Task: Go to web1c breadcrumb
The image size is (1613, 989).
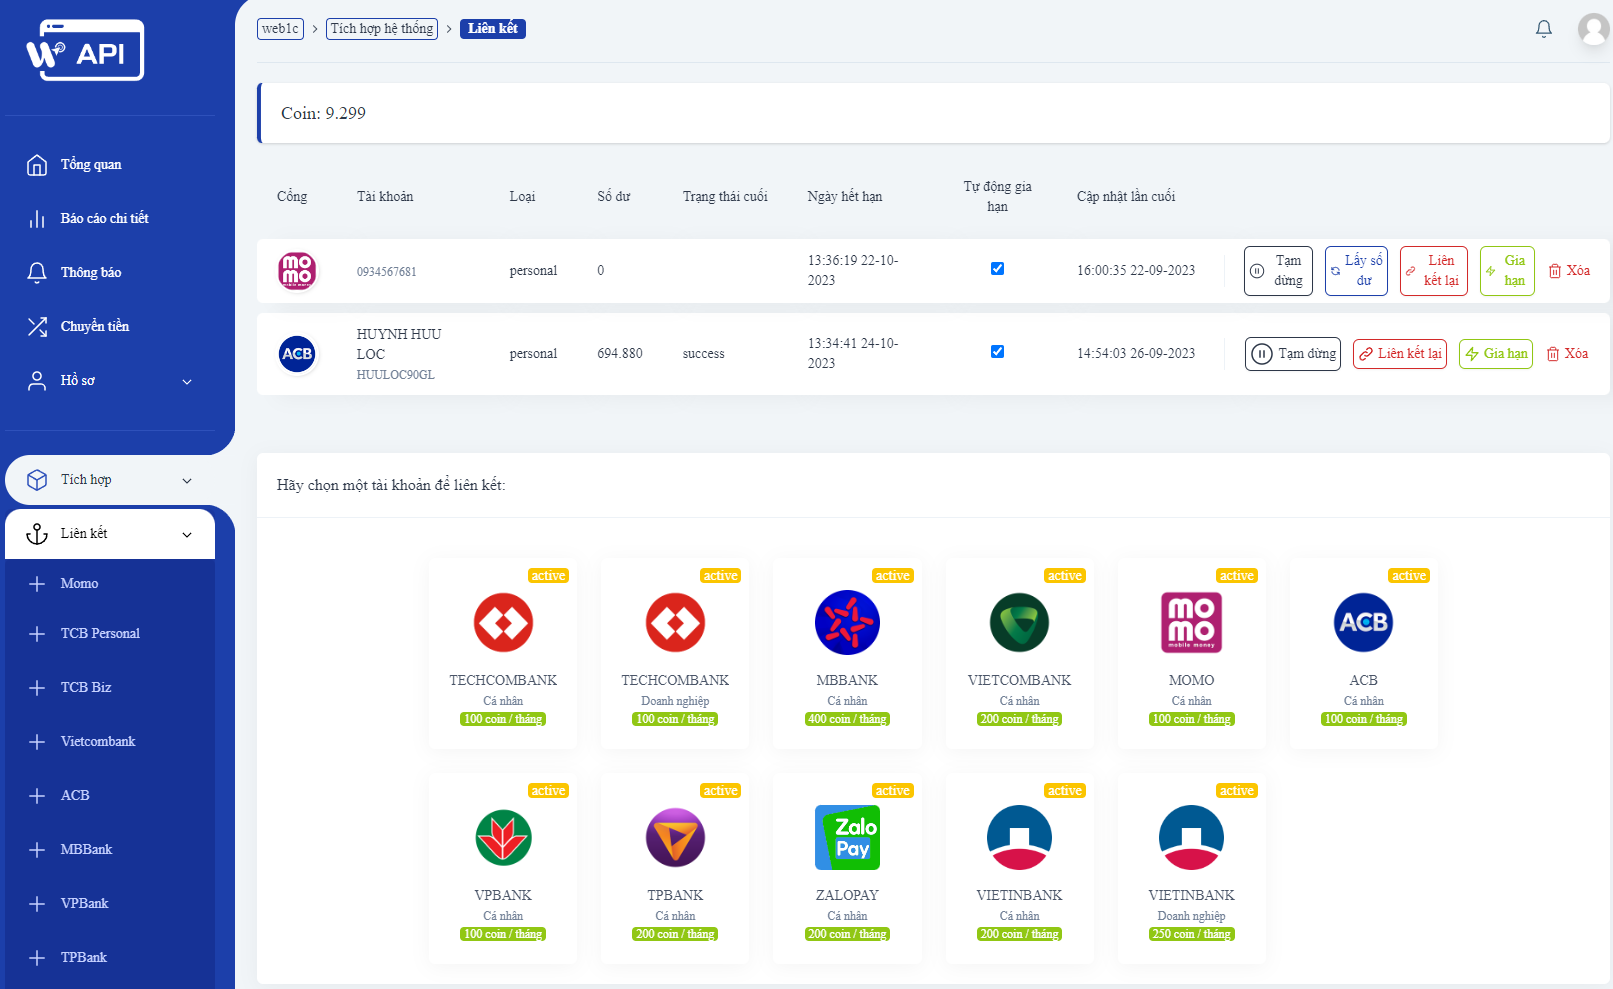Action: click(280, 29)
